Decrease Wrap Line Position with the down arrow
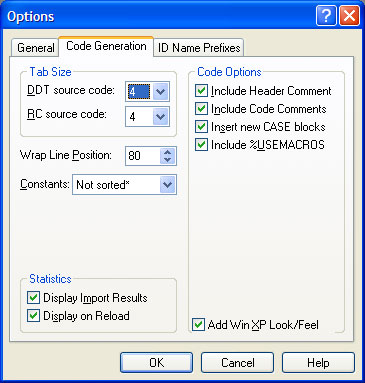Screen dimensions: 365x383 (167, 160)
